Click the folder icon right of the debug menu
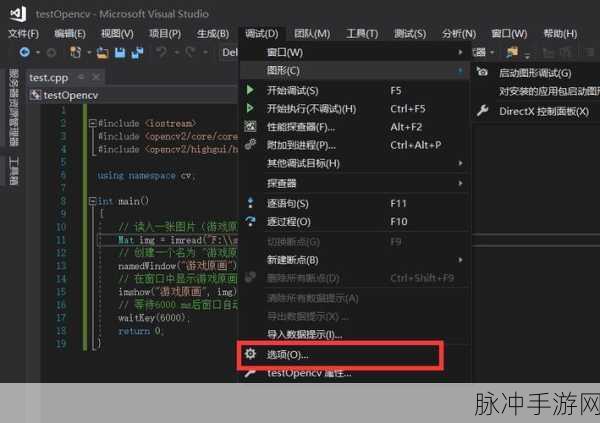The width and height of the screenshot is (600, 423). click(512, 52)
